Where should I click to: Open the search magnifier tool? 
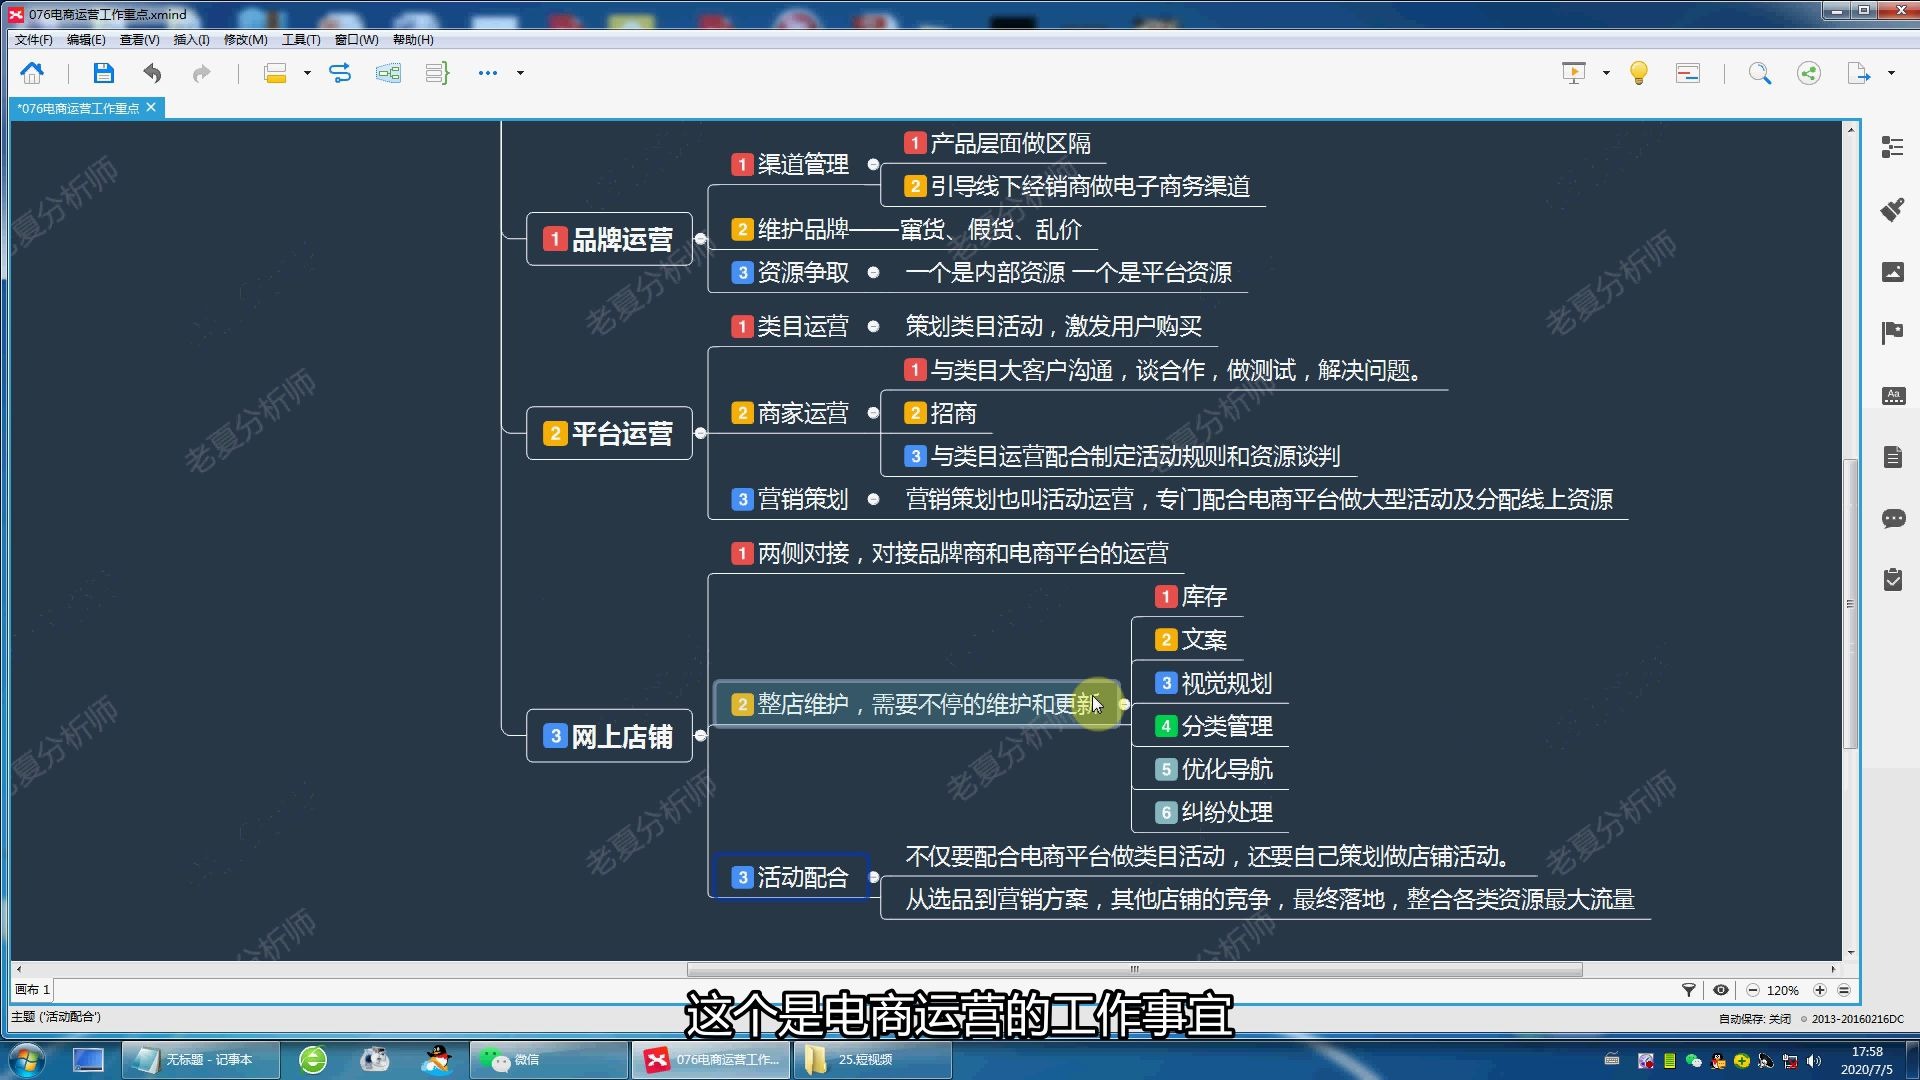pos(1760,73)
